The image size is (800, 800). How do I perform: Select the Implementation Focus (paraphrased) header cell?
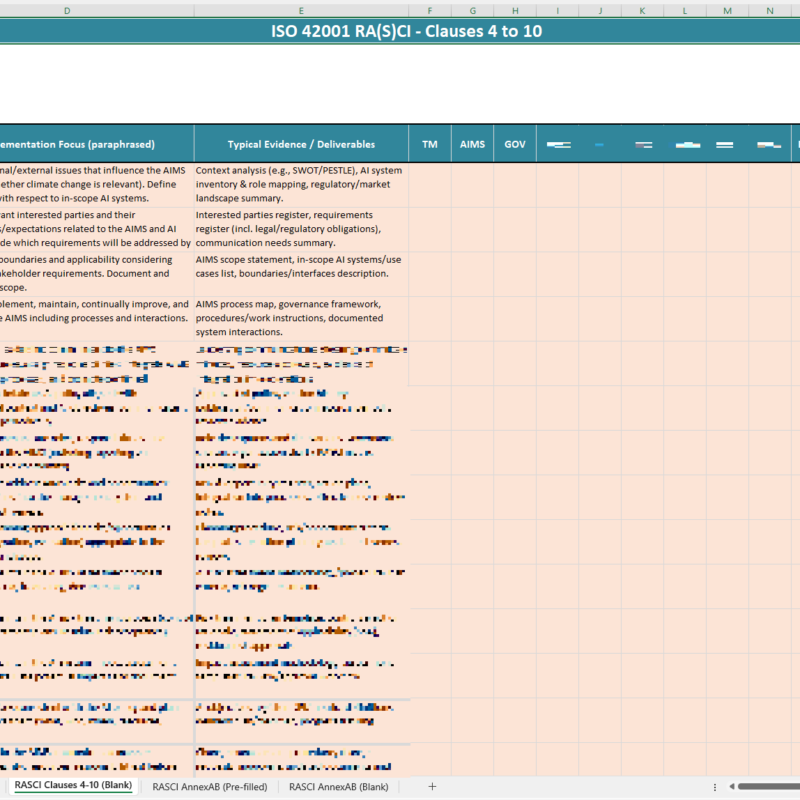(x=90, y=143)
